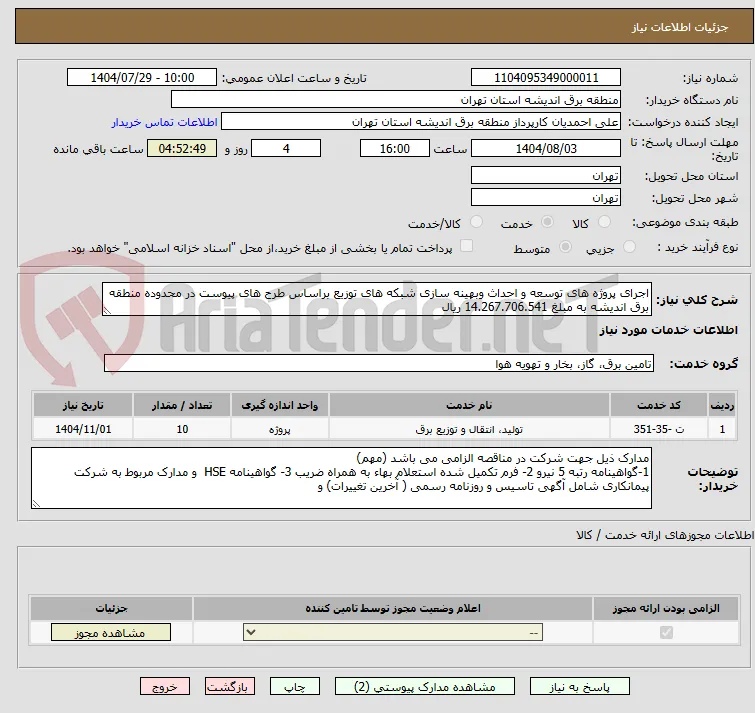Click the تعداد / مقدار column header
755x713 pixels.
click(x=182, y=405)
